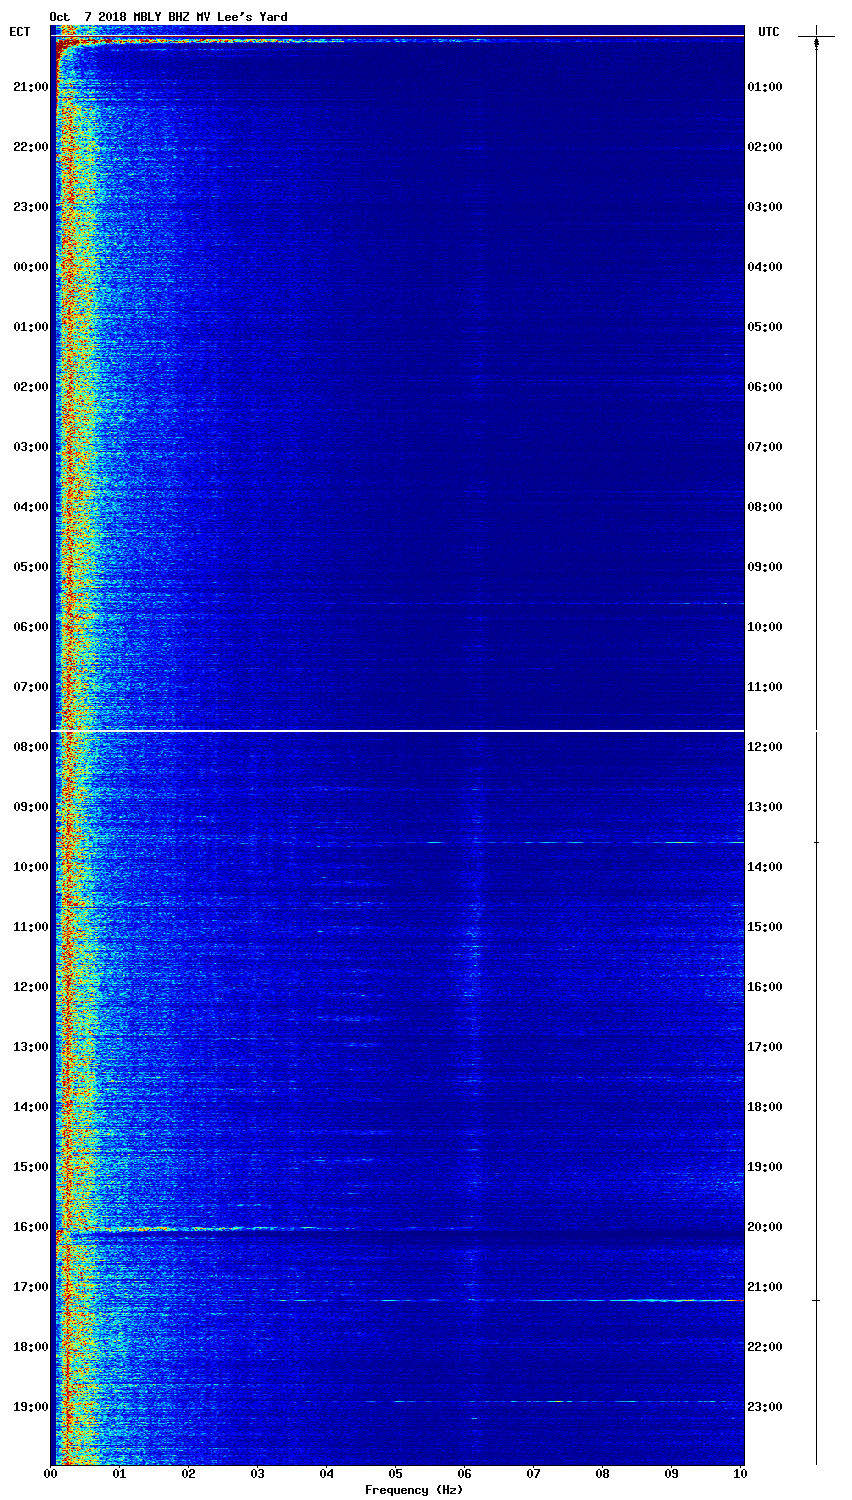The height and width of the screenshot is (1500, 852).
Task: Click 15:00 on the ECT time axis
Action: click(30, 1167)
